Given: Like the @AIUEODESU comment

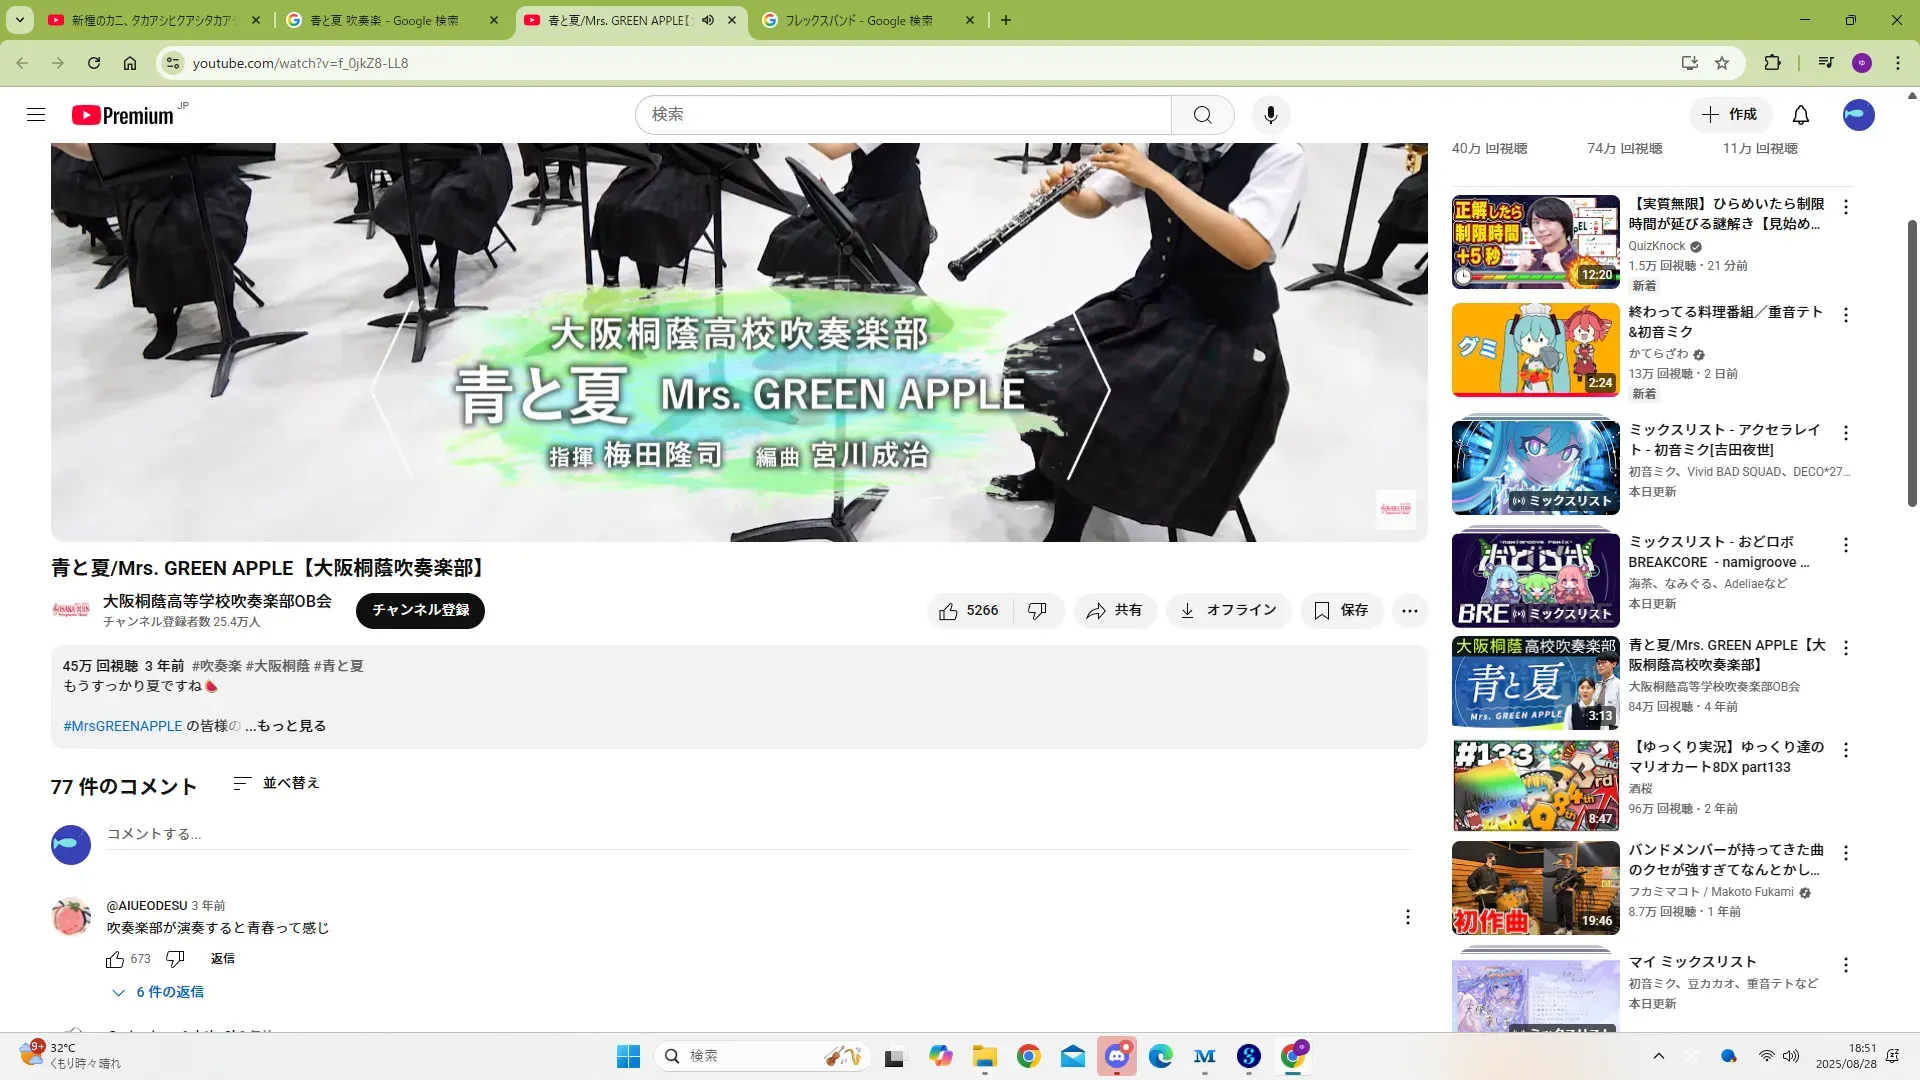Looking at the screenshot, I should (x=115, y=959).
